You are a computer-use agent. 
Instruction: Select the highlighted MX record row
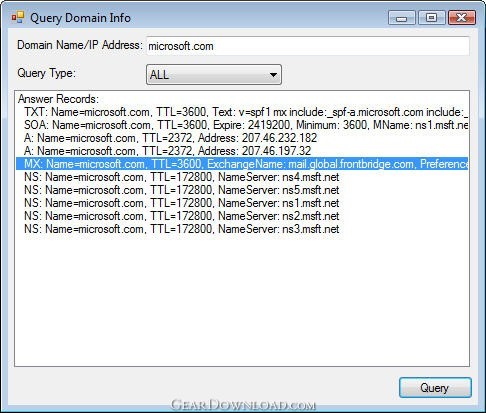click(242, 164)
